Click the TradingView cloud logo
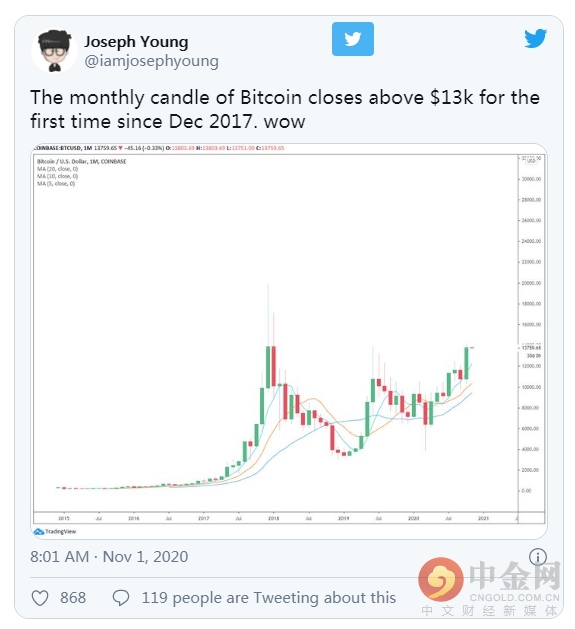The width and height of the screenshot is (575, 629). 39,532
